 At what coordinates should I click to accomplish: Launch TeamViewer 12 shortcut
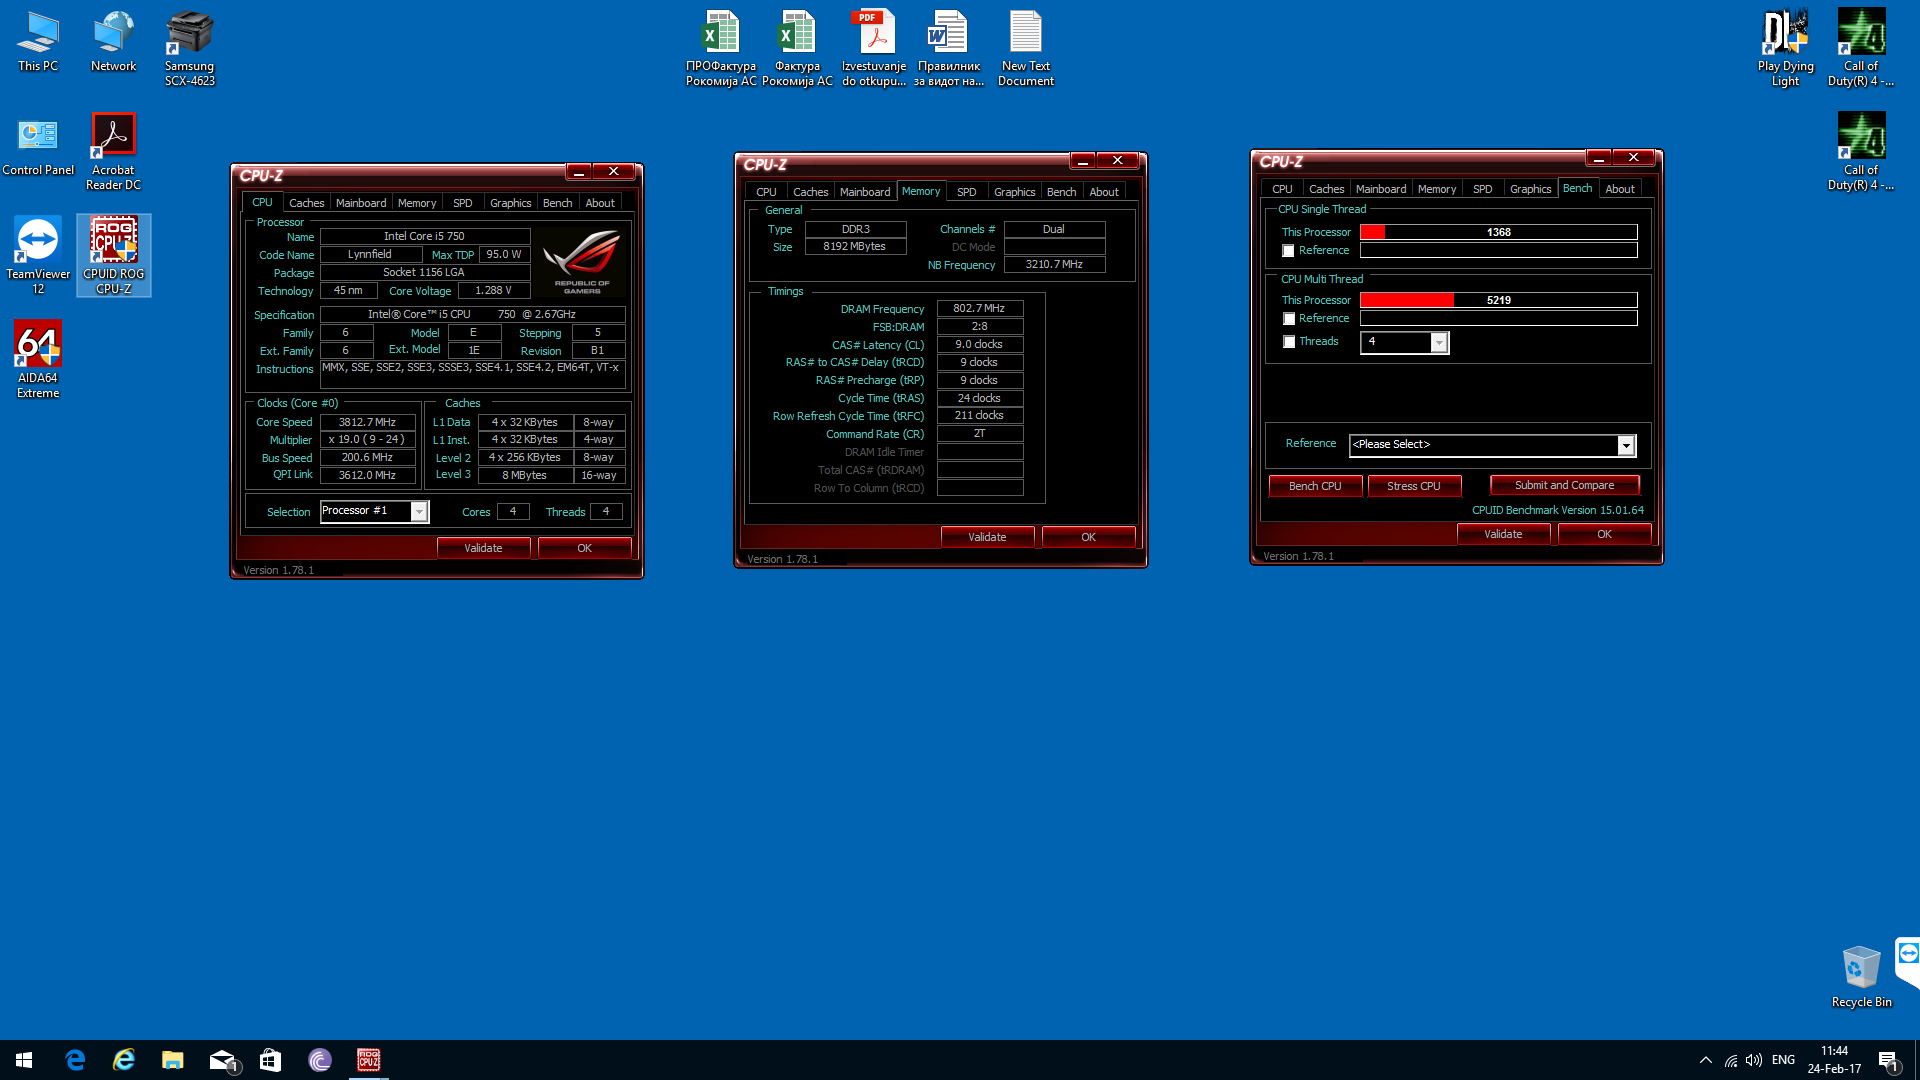coord(38,256)
